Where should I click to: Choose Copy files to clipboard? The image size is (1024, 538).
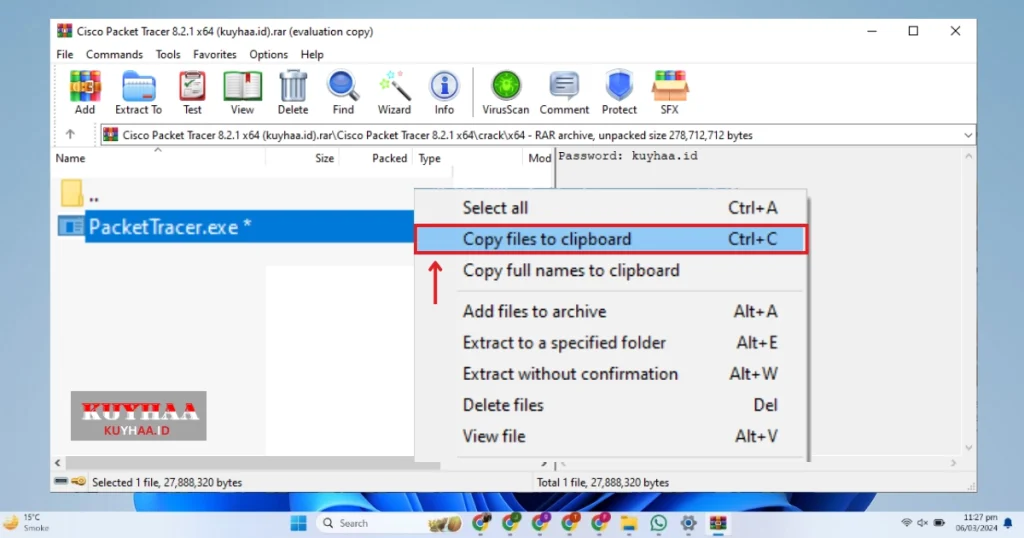(x=611, y=239)
